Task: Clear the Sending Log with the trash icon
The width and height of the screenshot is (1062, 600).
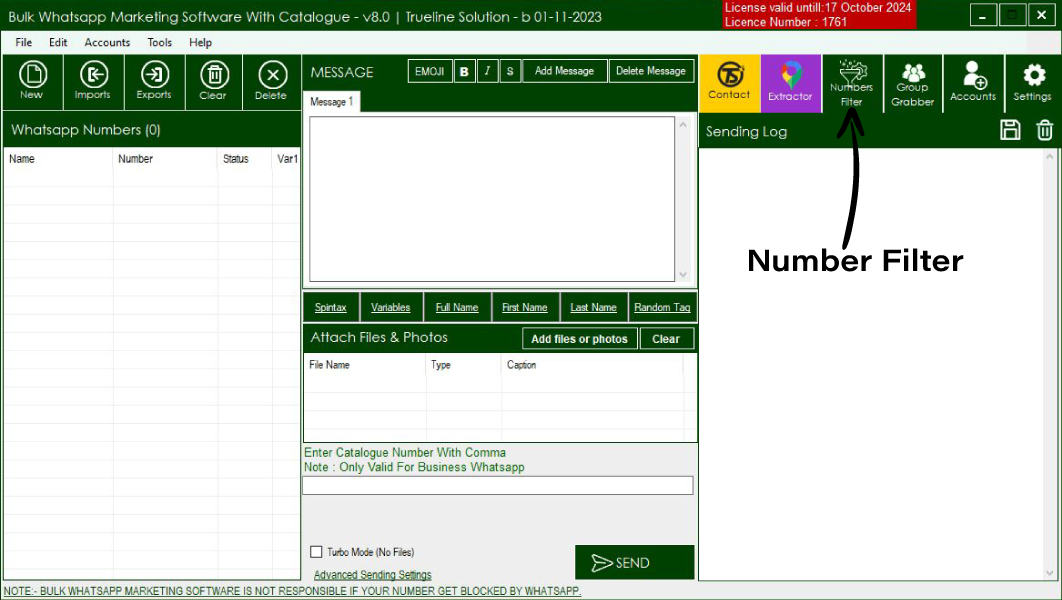Action: 1044,130
